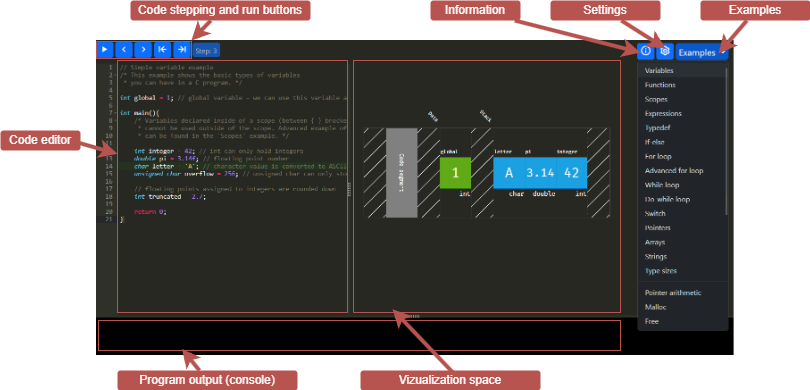Pick the While loop example

[x=682, y=185]
